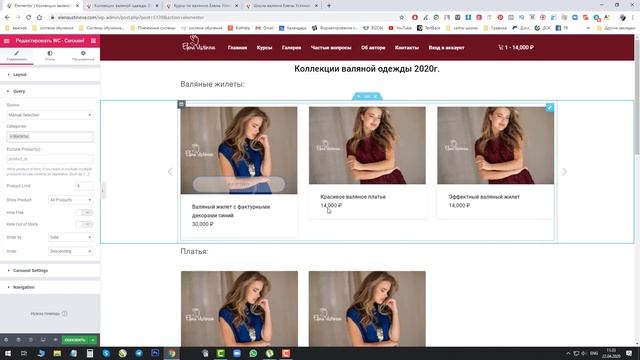Go to next carousel slide arrow

564,172
